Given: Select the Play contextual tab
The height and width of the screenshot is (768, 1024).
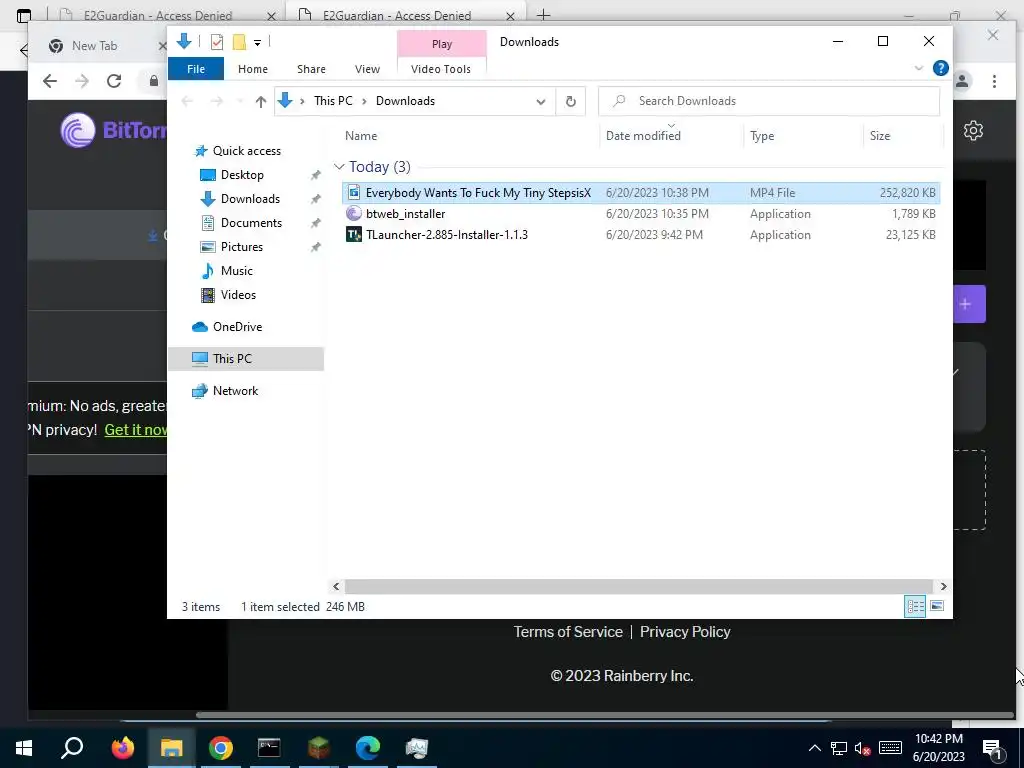Looking at the screenshot, I should [441, 44].
